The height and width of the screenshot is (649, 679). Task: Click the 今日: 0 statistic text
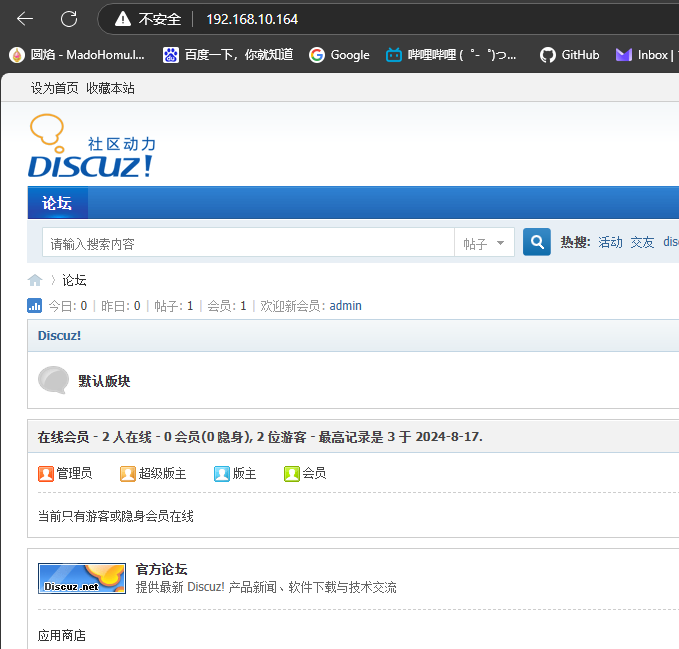pyautogui.click(x=68, y=306)
